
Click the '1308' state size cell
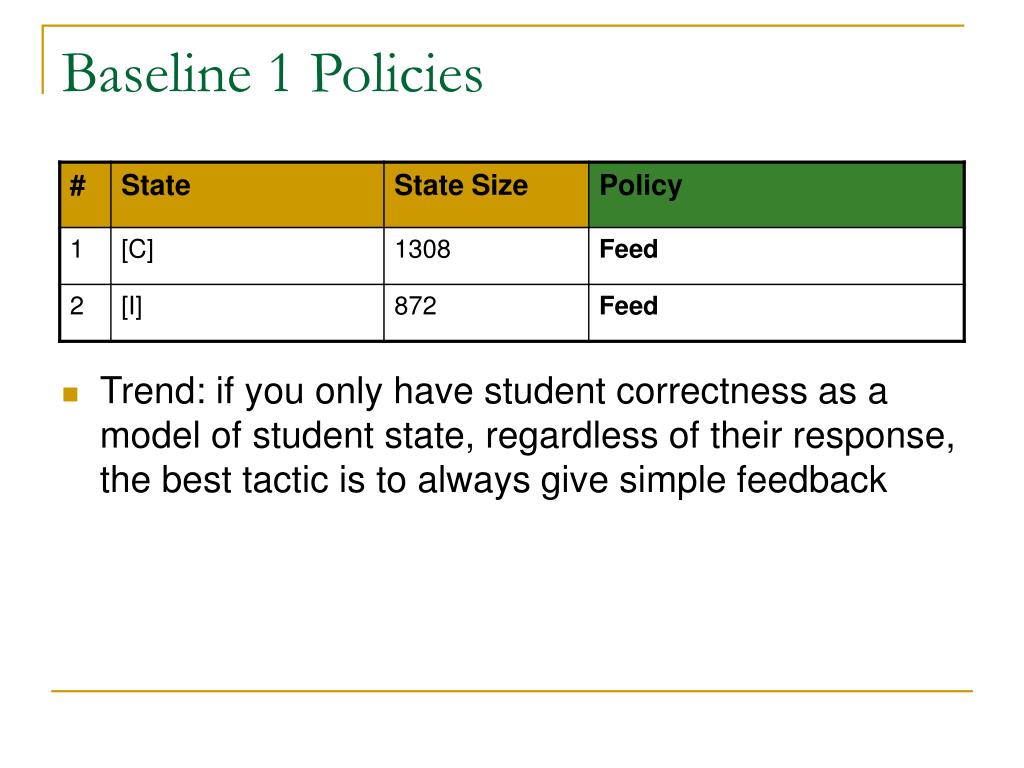click(x=486, y=255)
